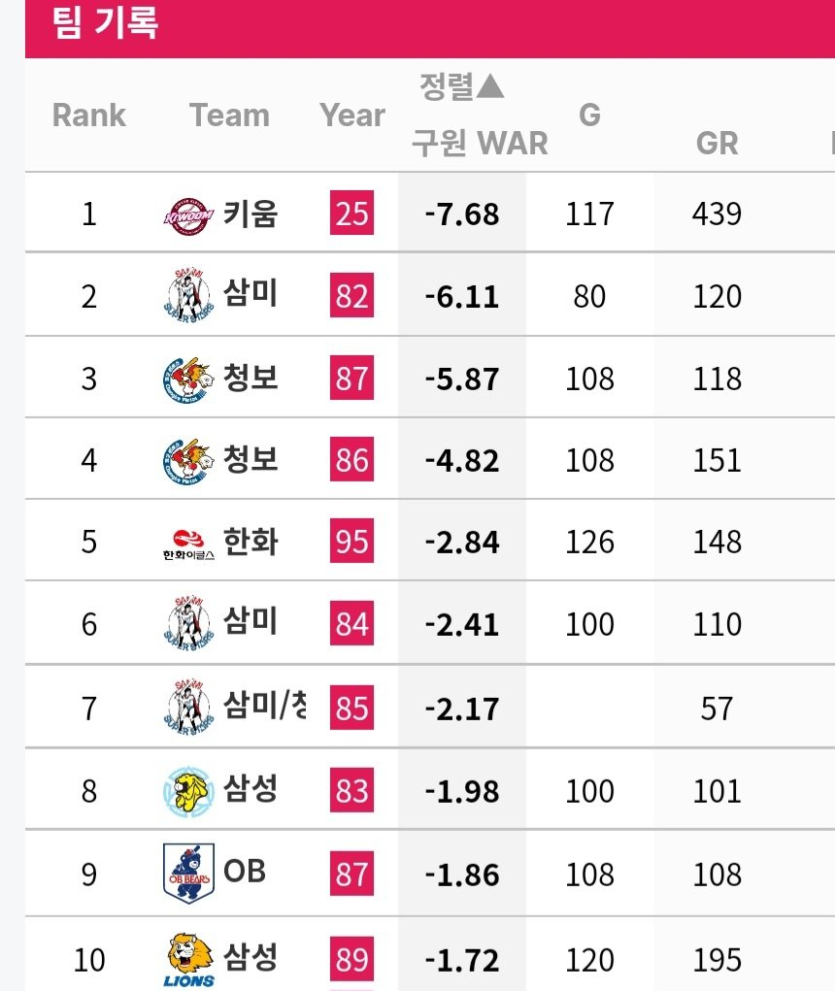This screenshot has width=835, height=991.
Task: Click the Rank column header
Action: pyautogui.click(x=89, y=114)
